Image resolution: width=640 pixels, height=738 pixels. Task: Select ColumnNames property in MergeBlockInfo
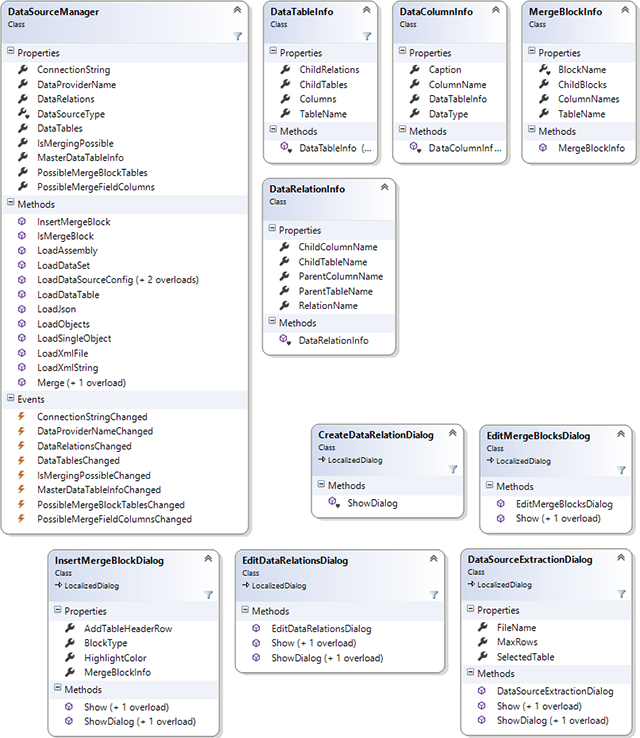589,99
